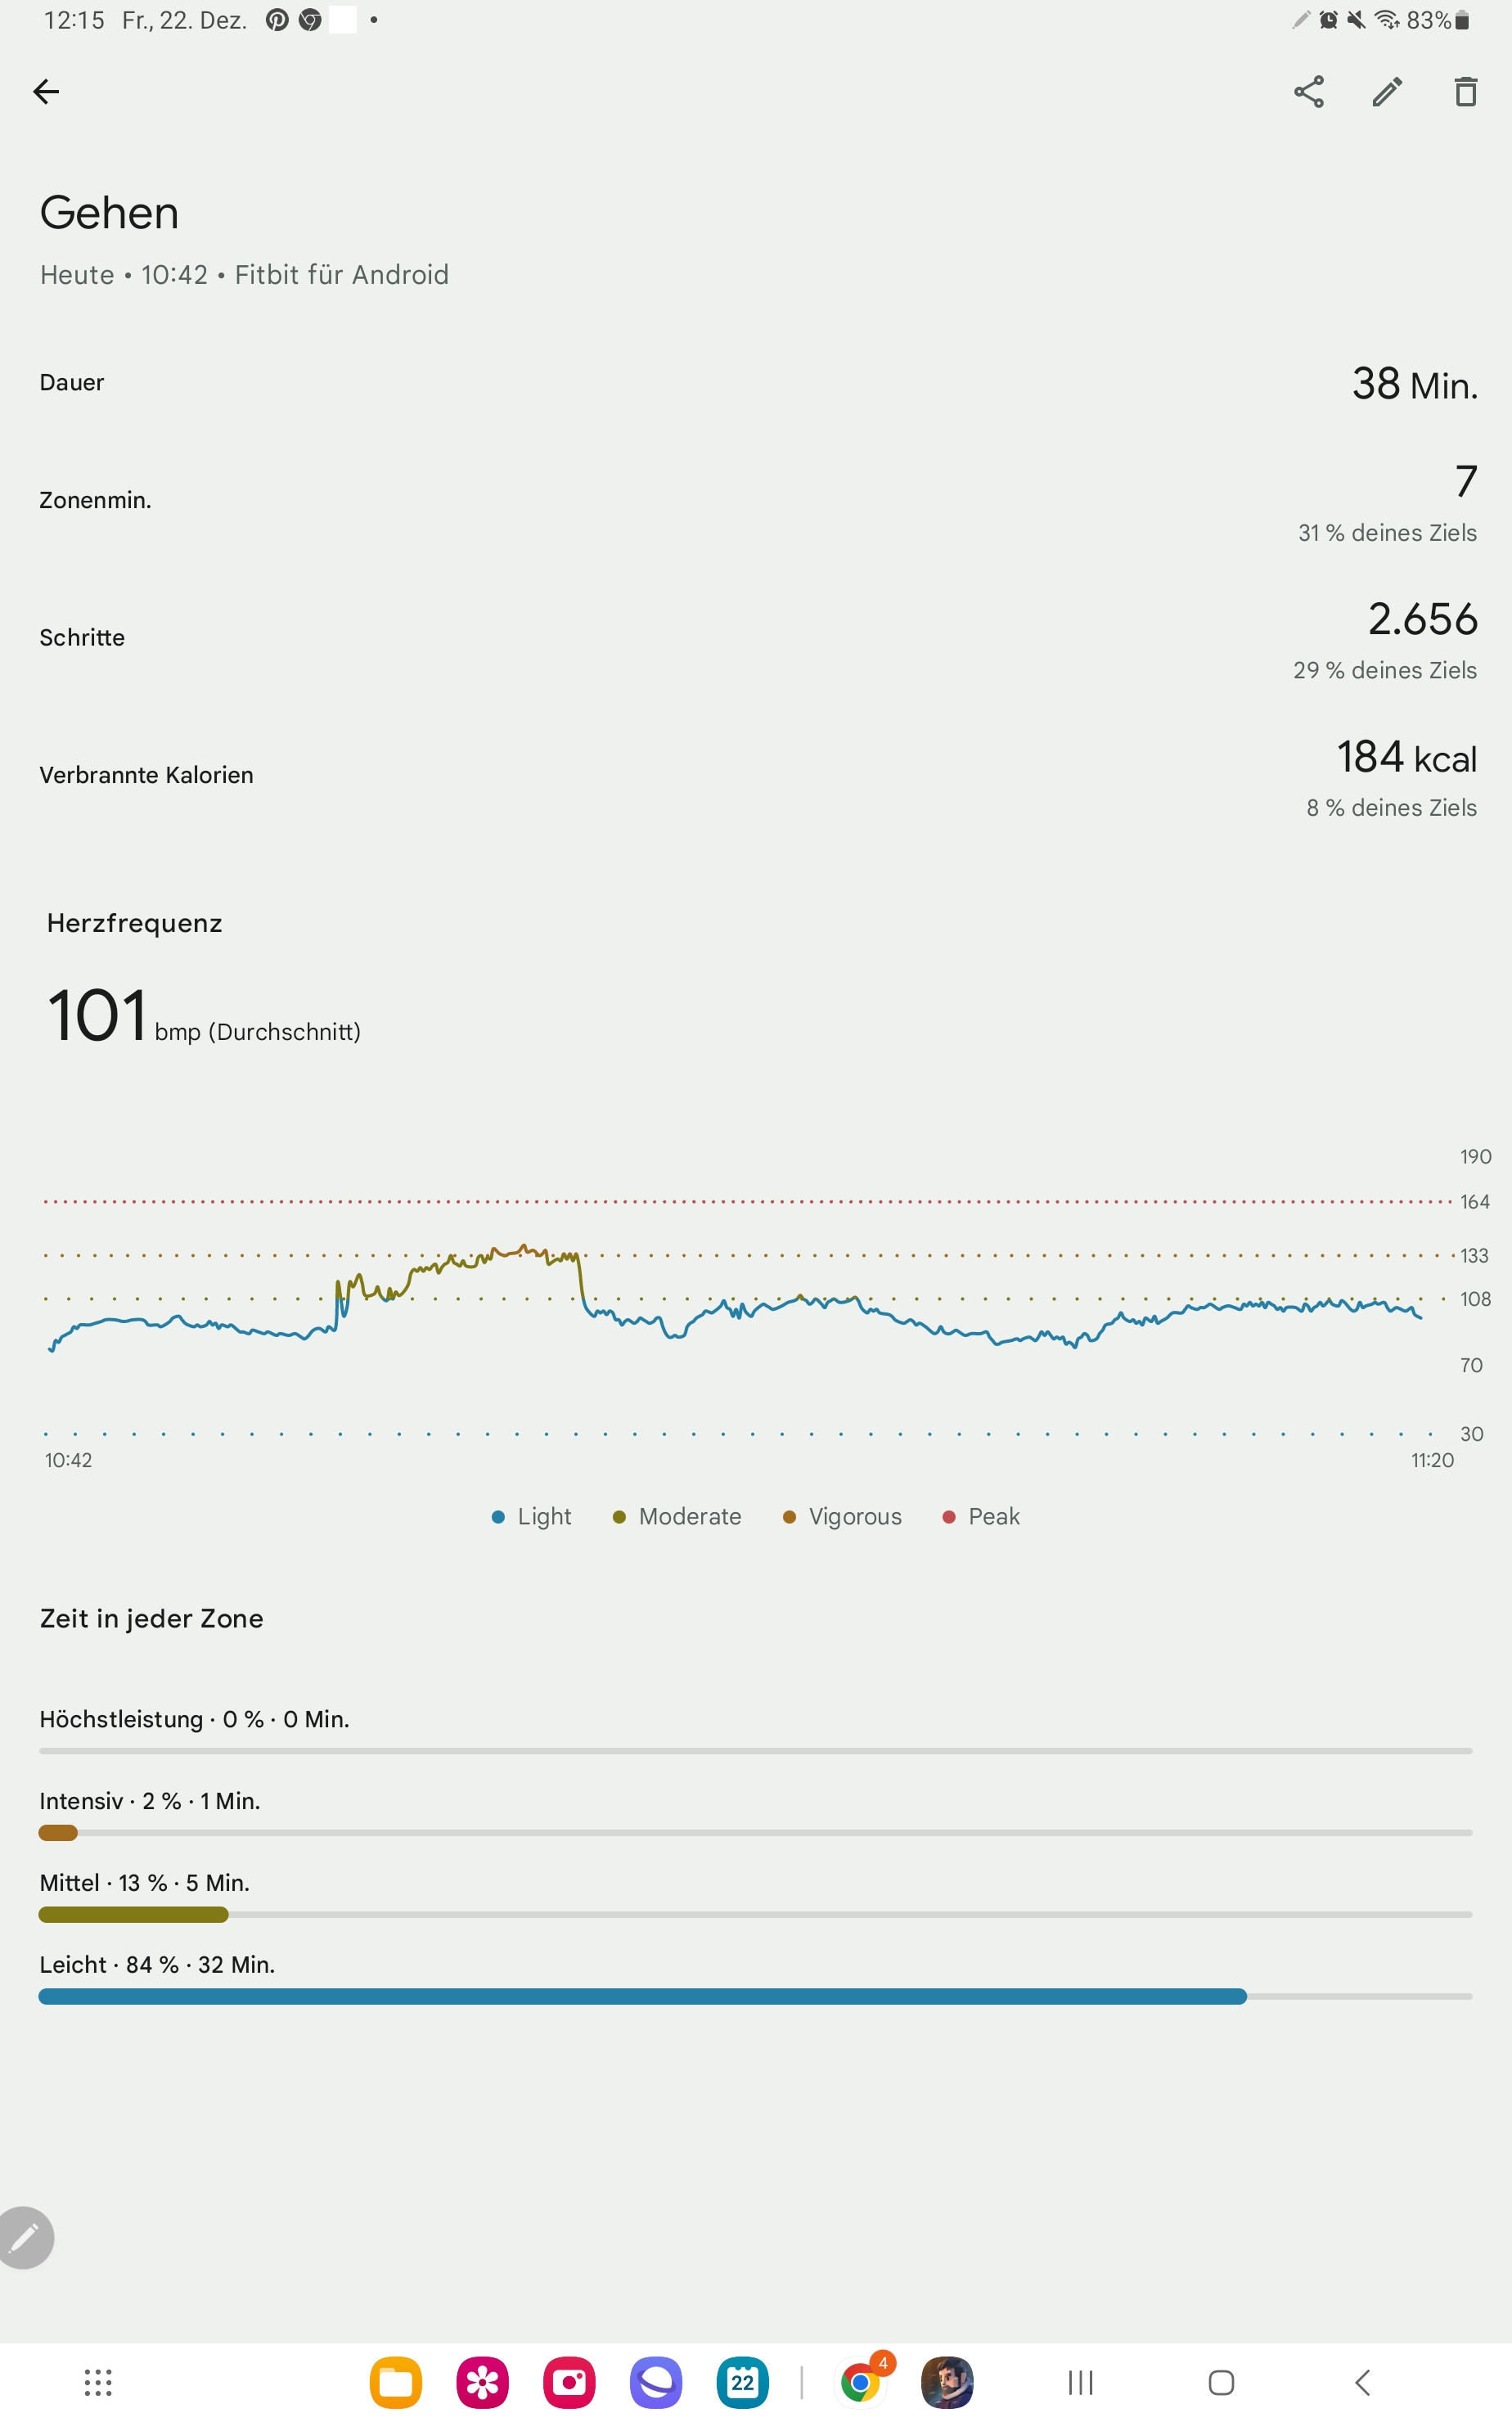This screenshot has width=1512, height=2422.
Task: Launch the yellow My Files app
Action: click(396, 2382)
